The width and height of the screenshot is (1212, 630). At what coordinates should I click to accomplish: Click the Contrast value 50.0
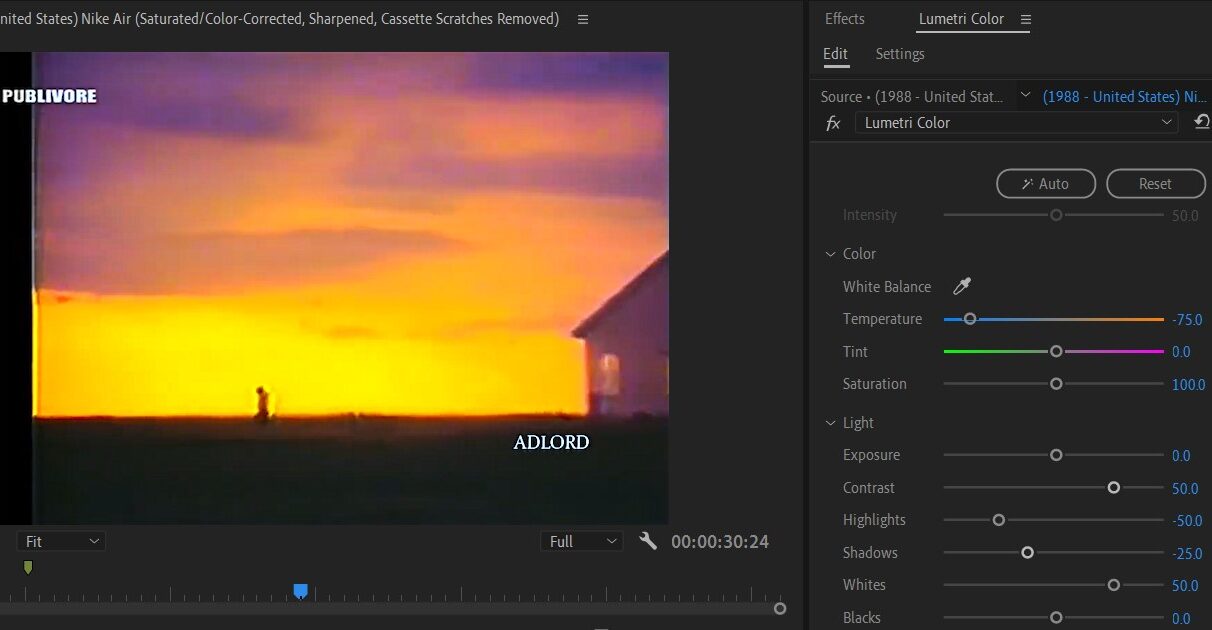pyautogui.click(x=1185, y=488)
